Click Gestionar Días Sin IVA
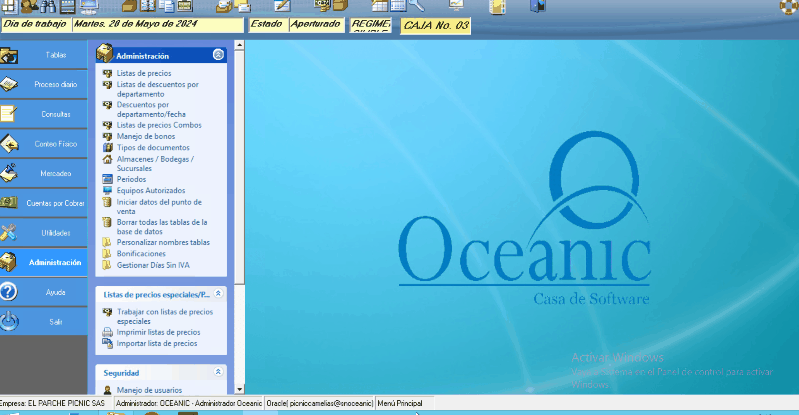Screen dimensions: 799x415 point(153,264)
